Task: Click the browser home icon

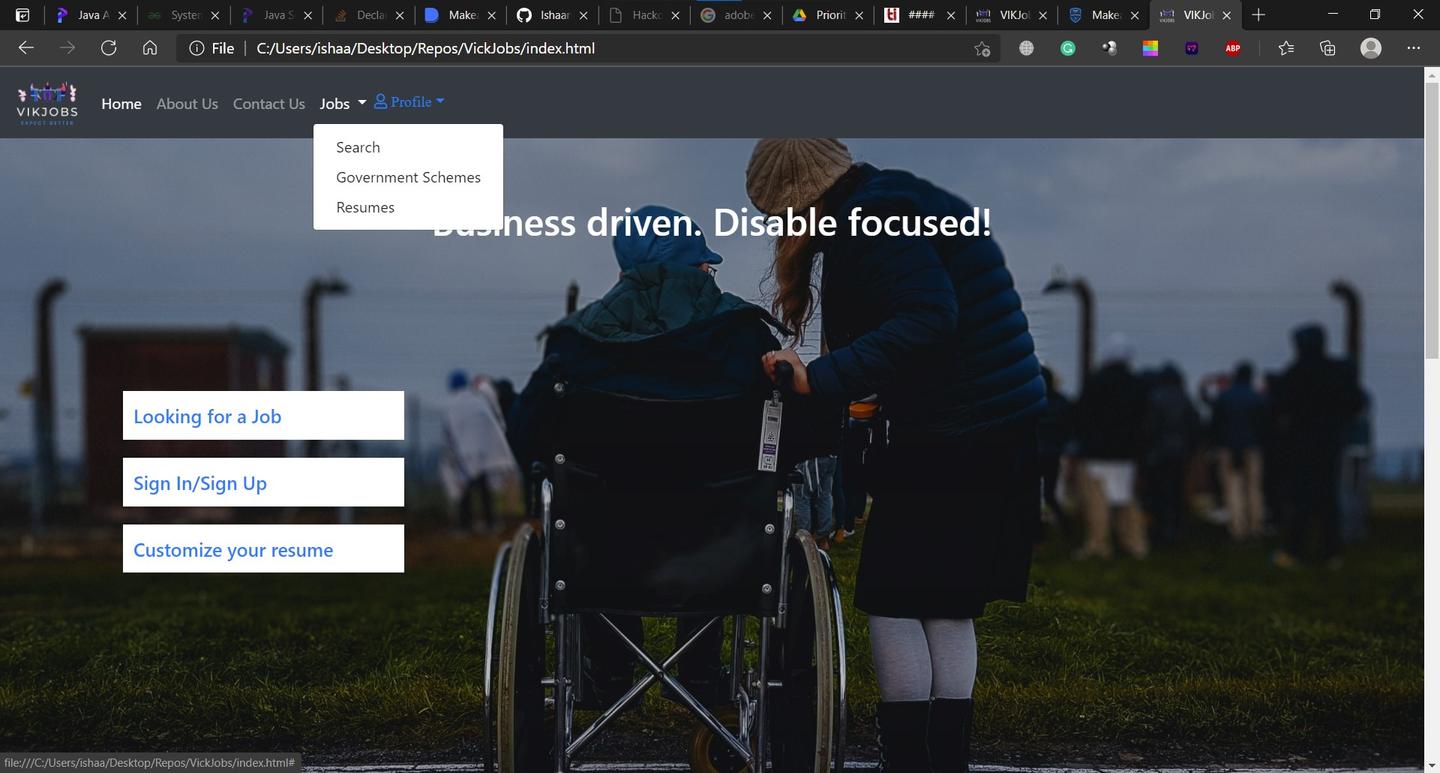Action: click(149, 48)
